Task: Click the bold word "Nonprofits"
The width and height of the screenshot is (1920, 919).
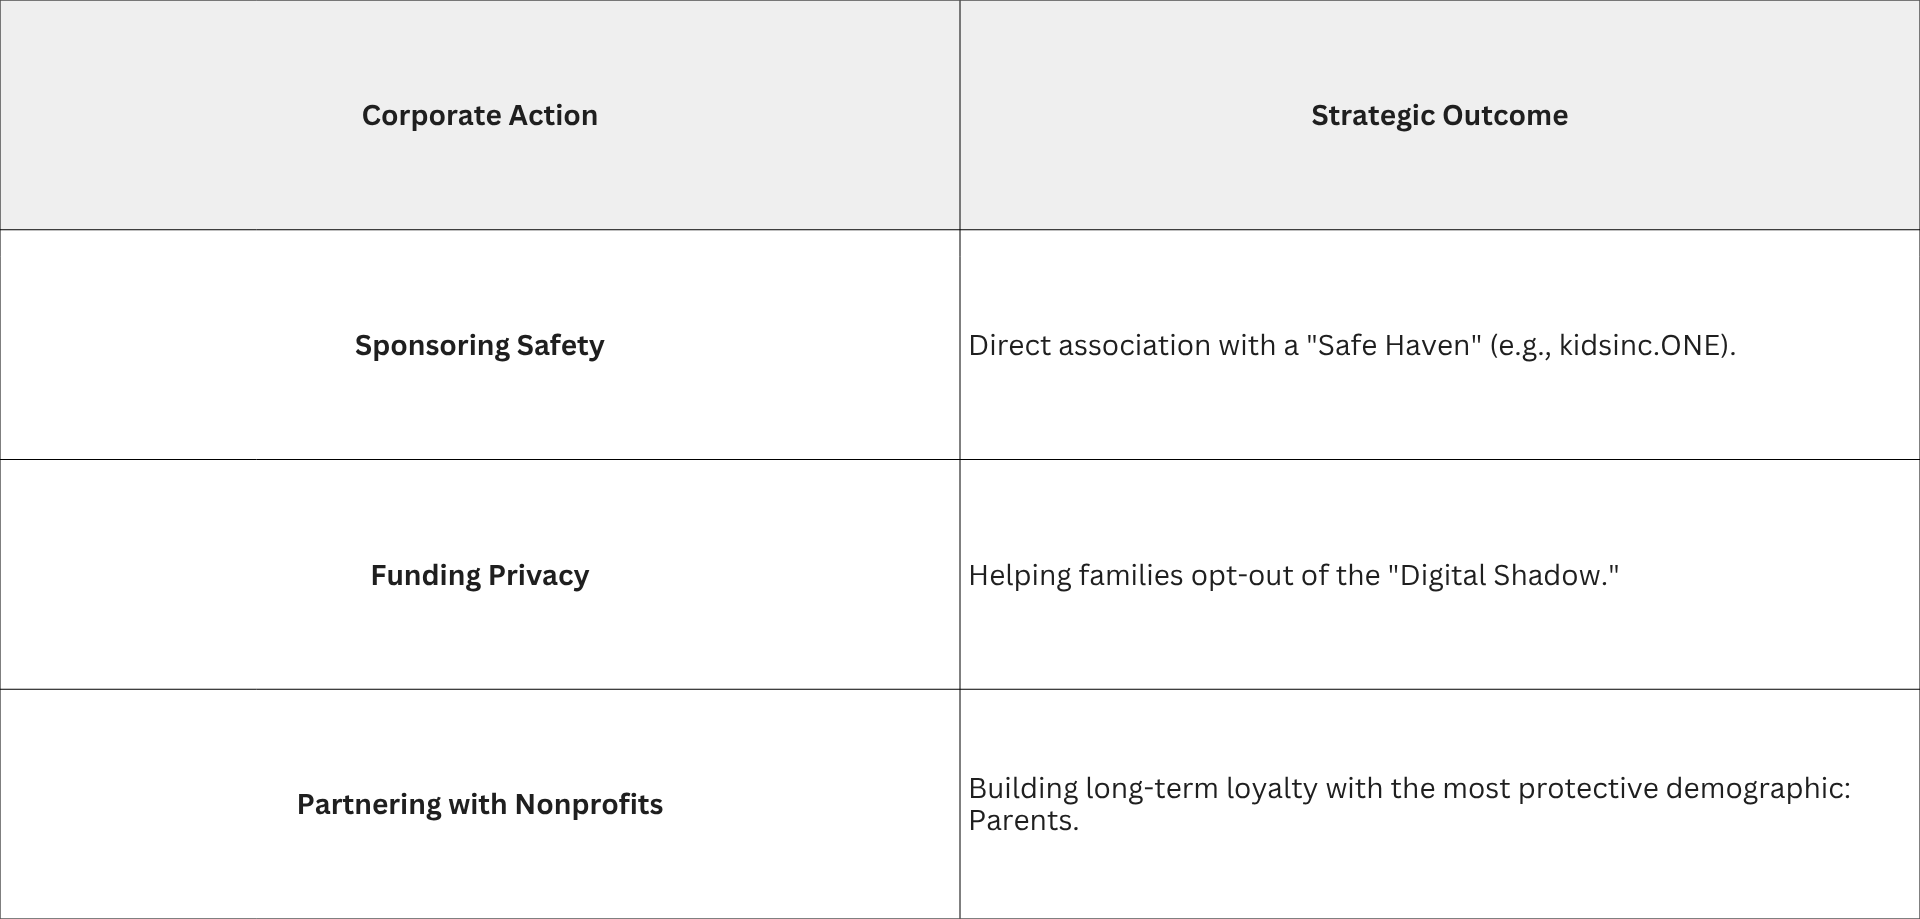Action: point(588,804)
